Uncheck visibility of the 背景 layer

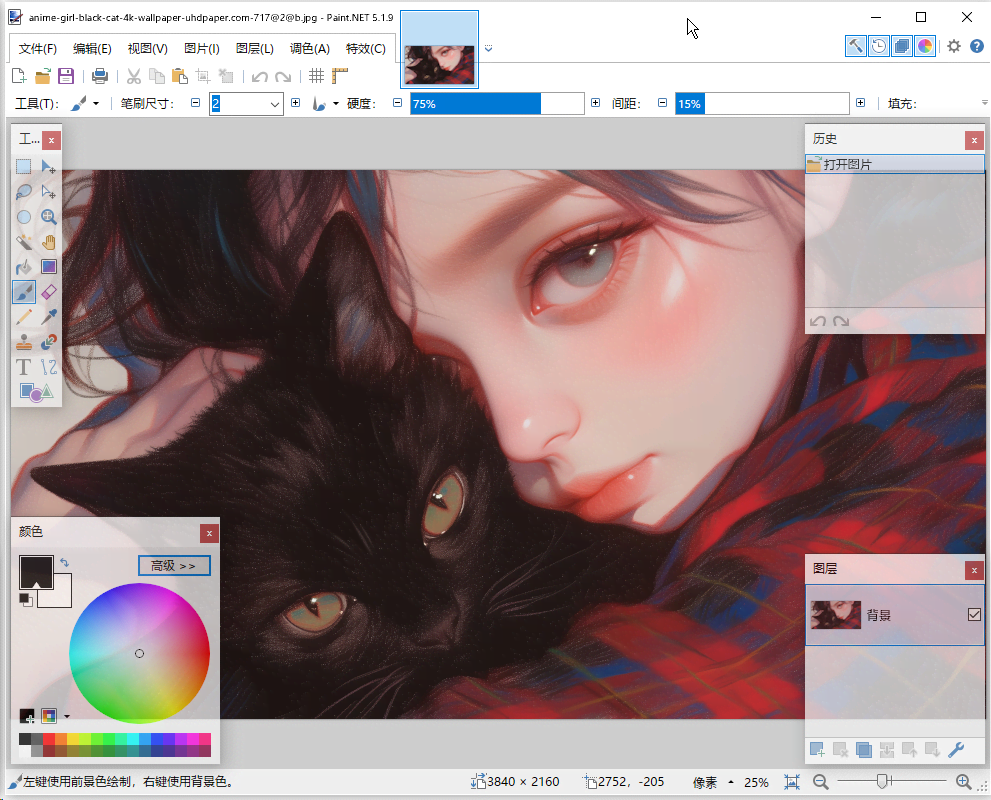tap(974, 614)
